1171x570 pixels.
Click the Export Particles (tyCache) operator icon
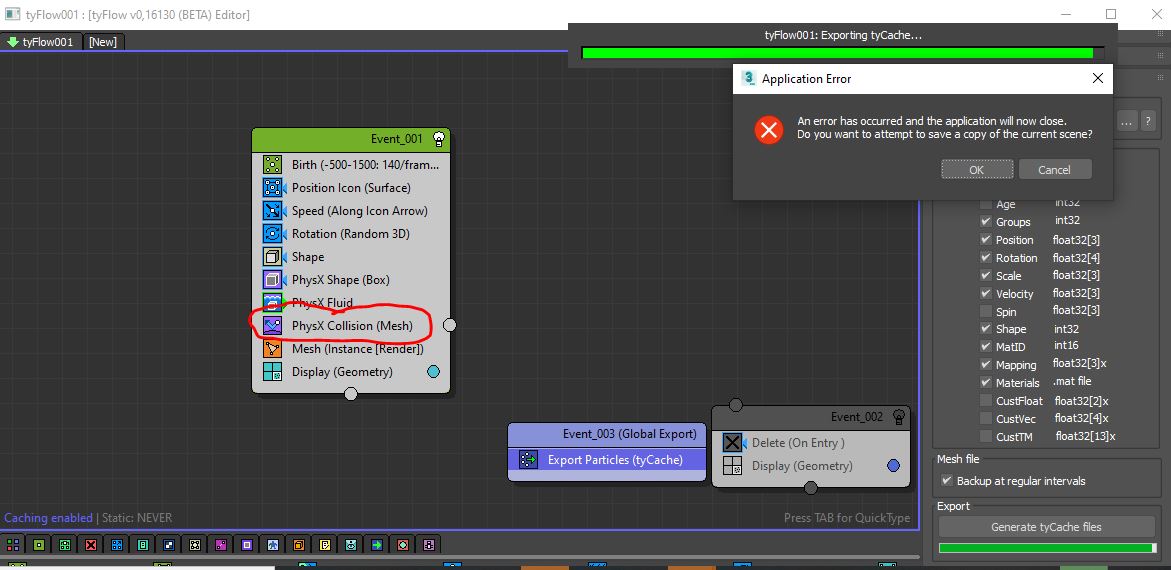527,460
